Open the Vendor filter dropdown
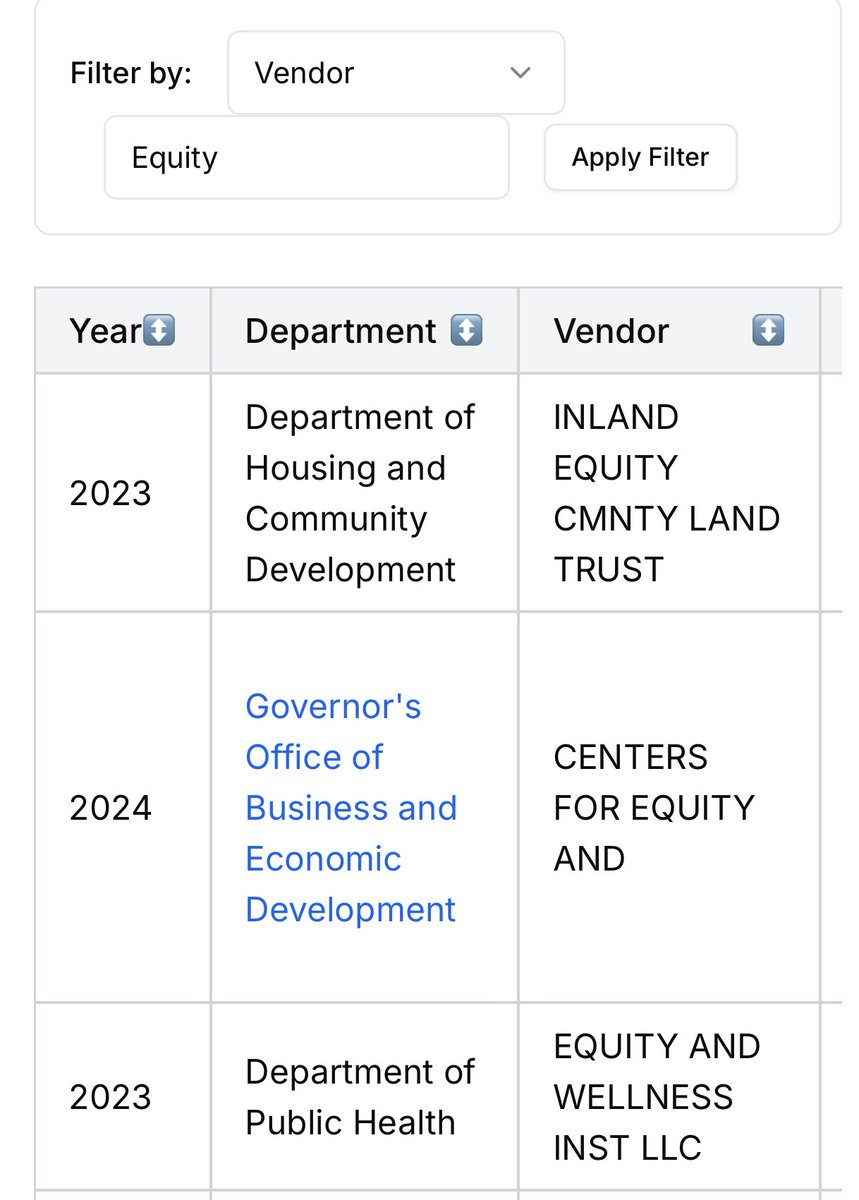The image size is (859, 1200). coord(396,73)
